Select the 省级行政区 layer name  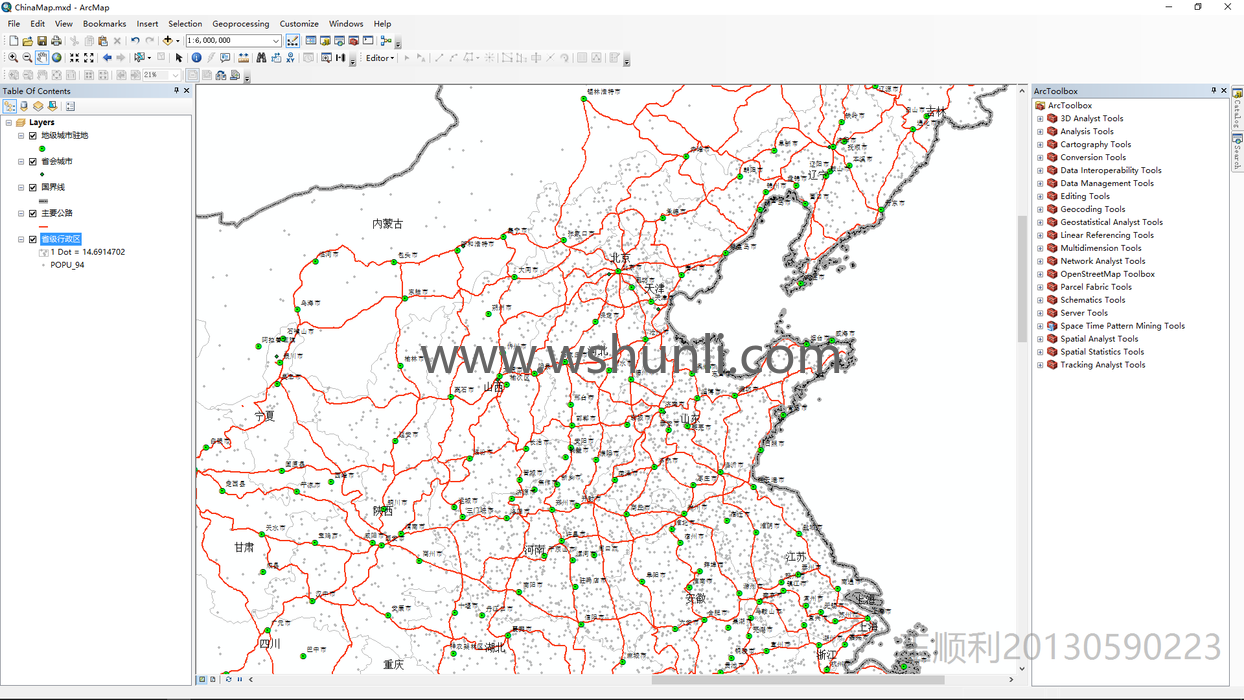[x=61, y=239]
